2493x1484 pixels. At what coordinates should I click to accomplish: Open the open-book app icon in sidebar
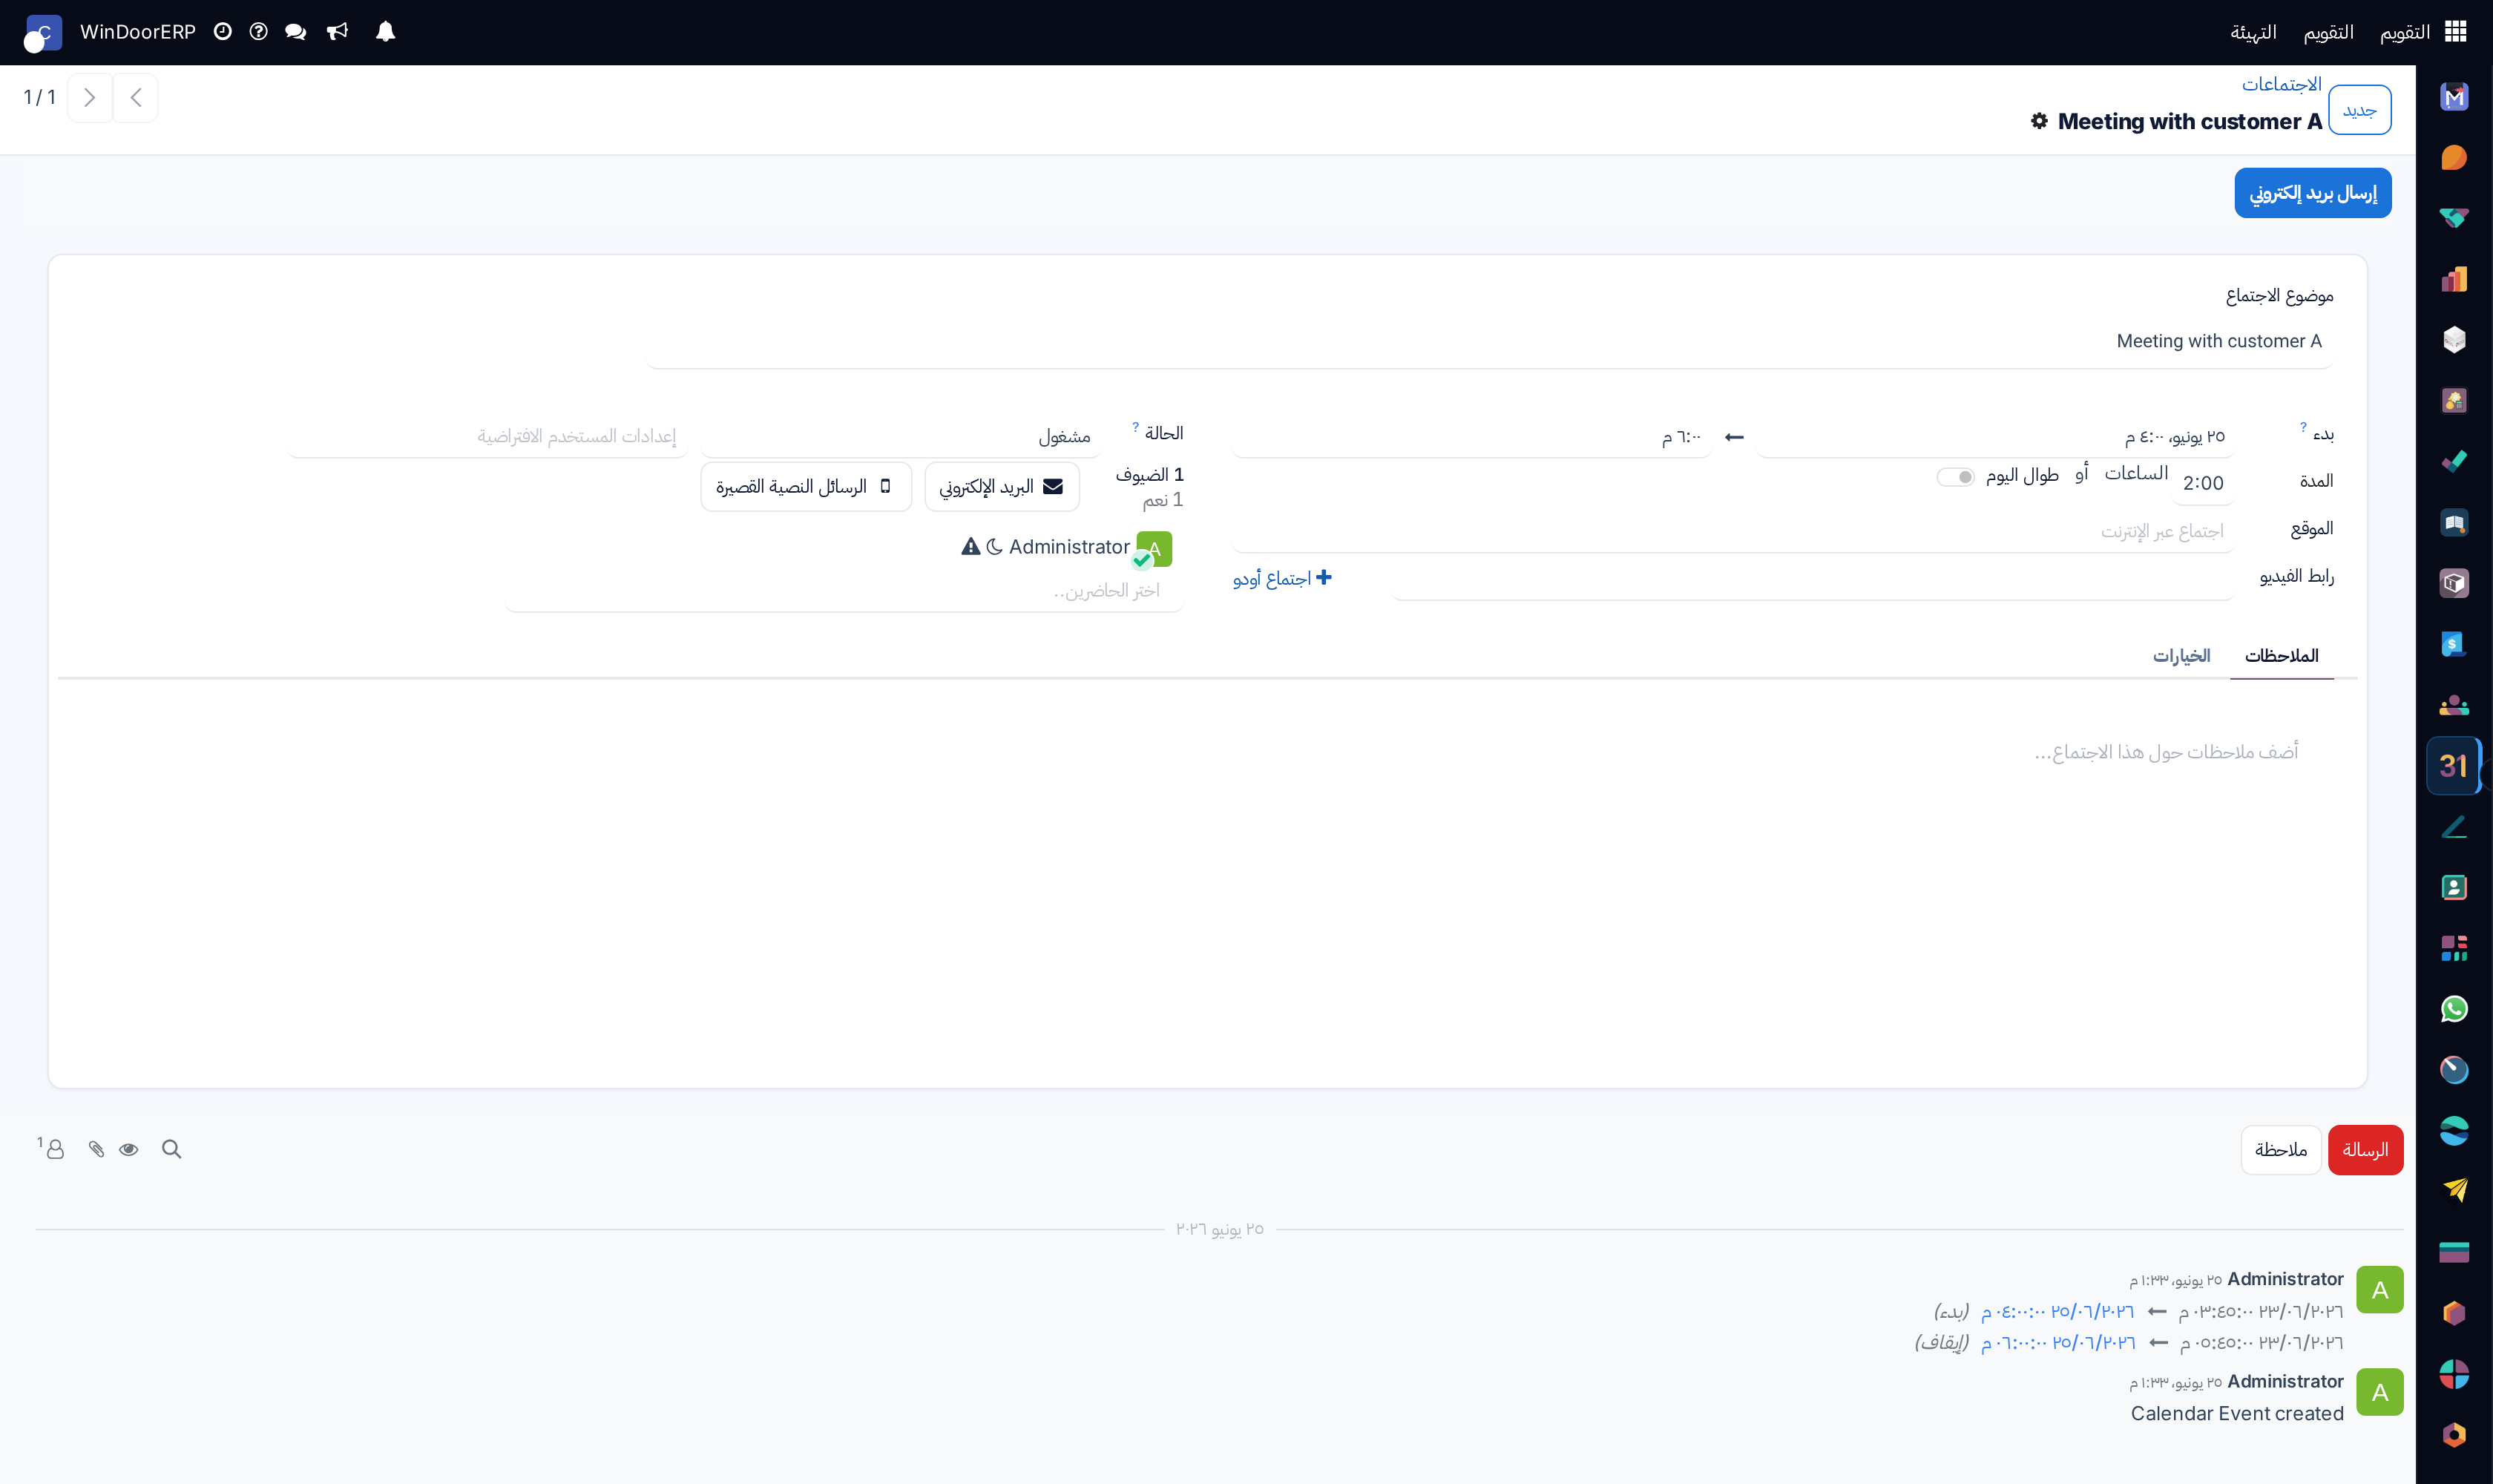[x=2454, y=523]
